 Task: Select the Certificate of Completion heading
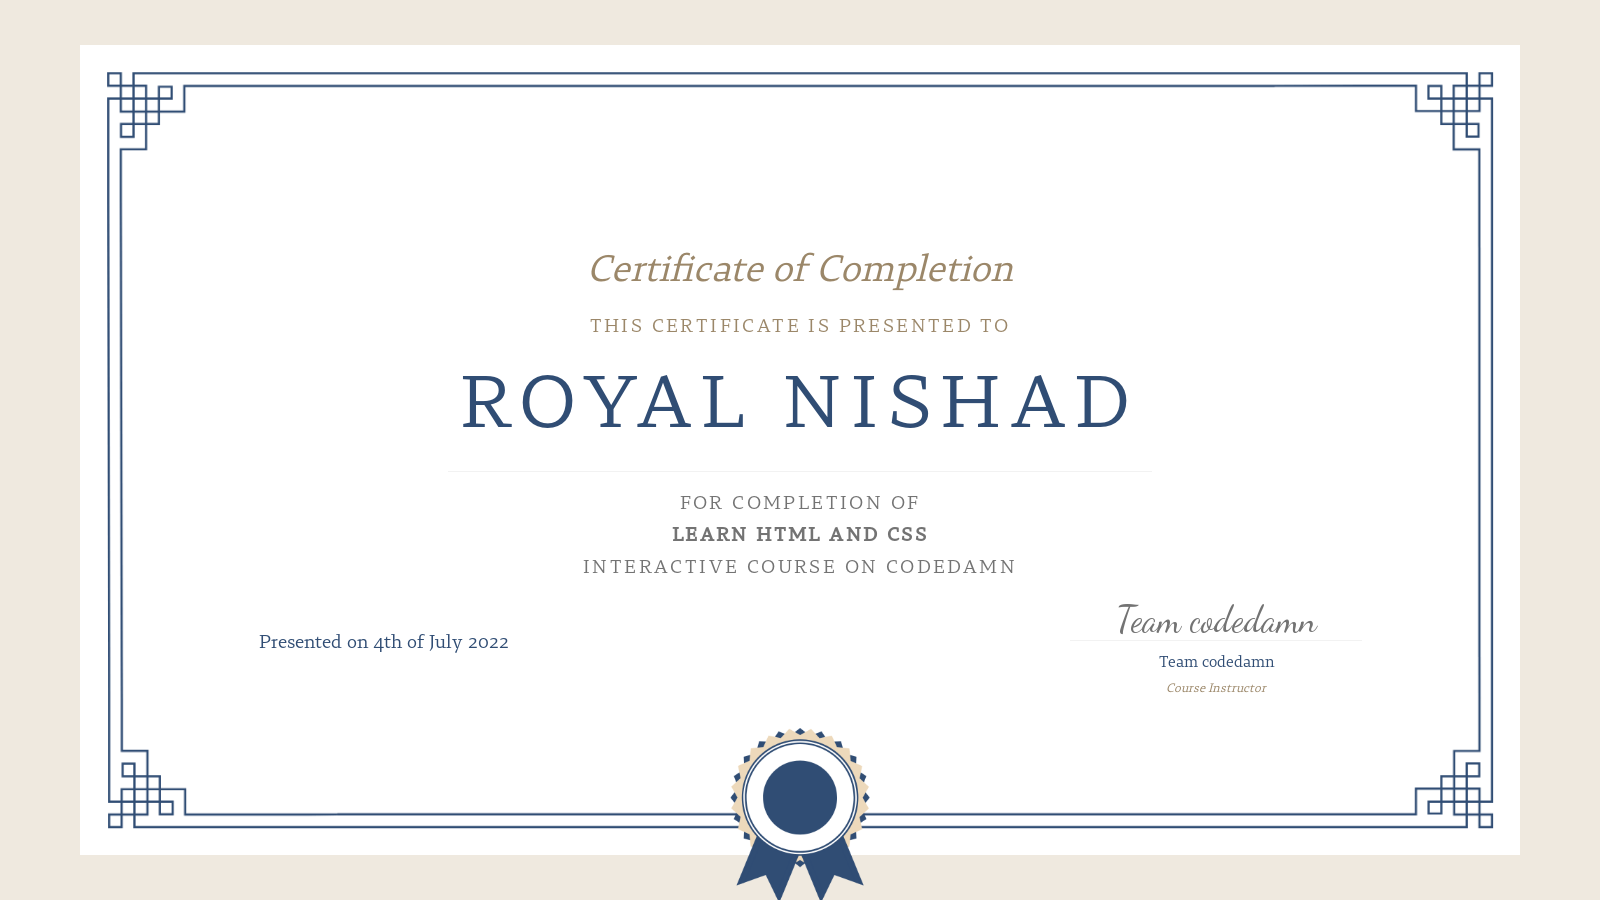[x=800, y=269]
